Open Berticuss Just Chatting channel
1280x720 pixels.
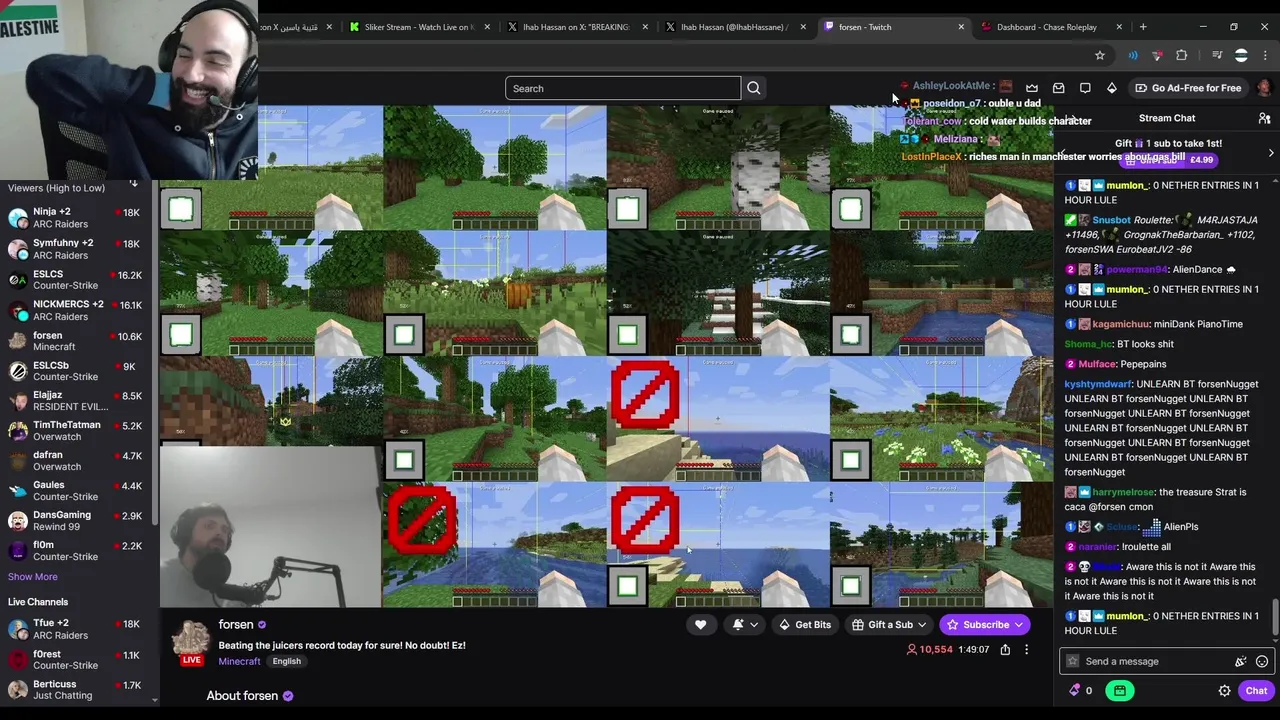[75, 690]
